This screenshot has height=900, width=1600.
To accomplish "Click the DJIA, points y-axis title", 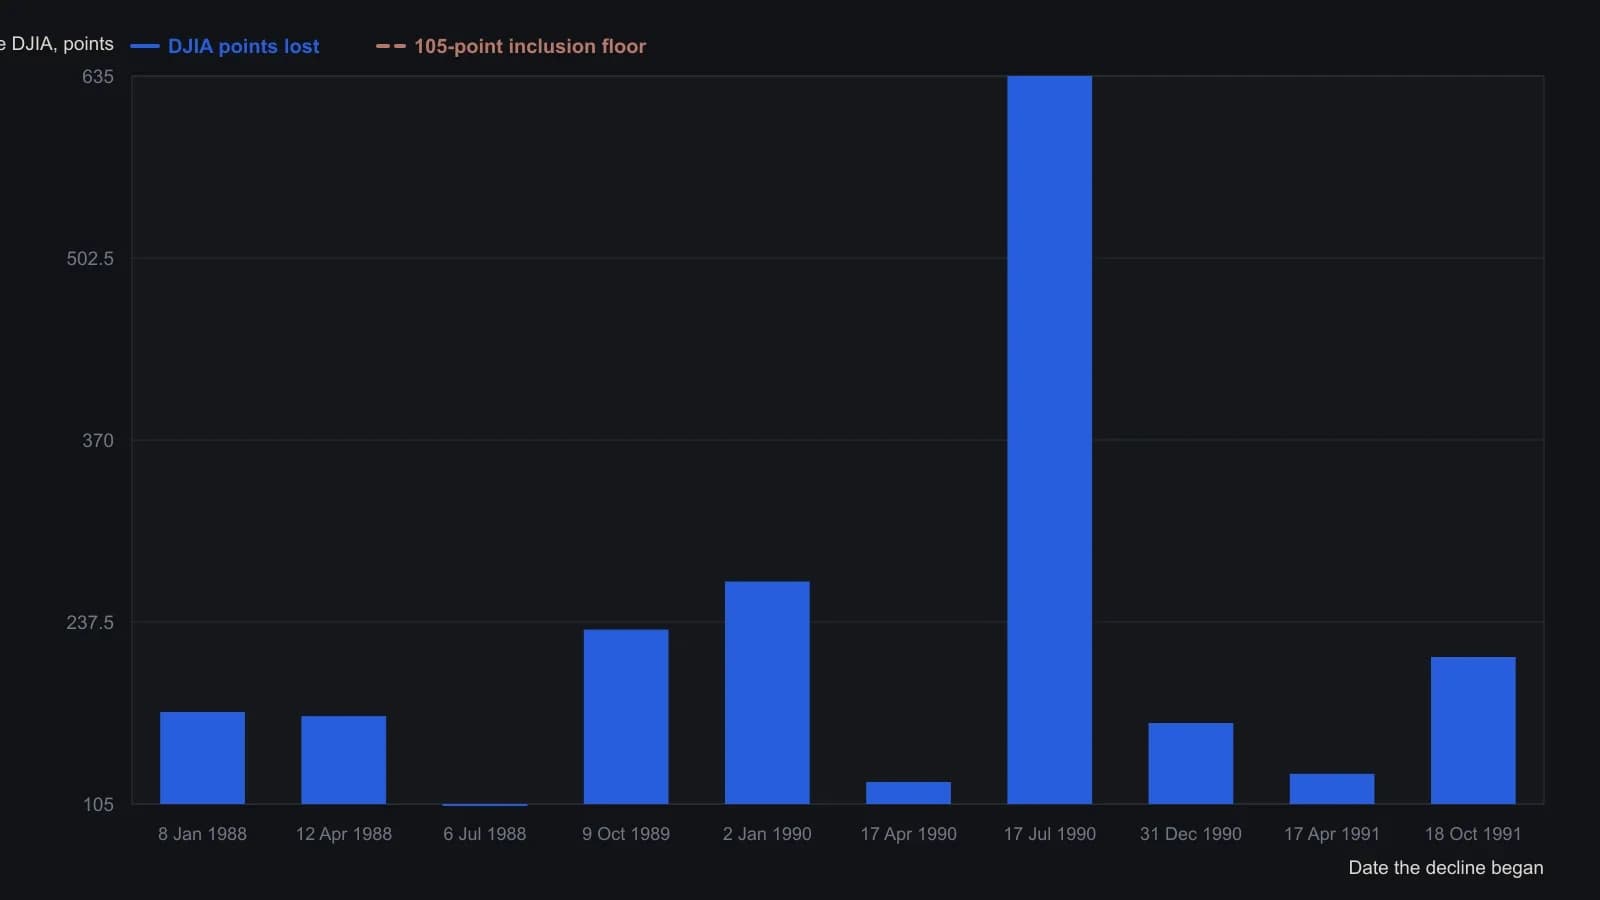I will [57, 44].
